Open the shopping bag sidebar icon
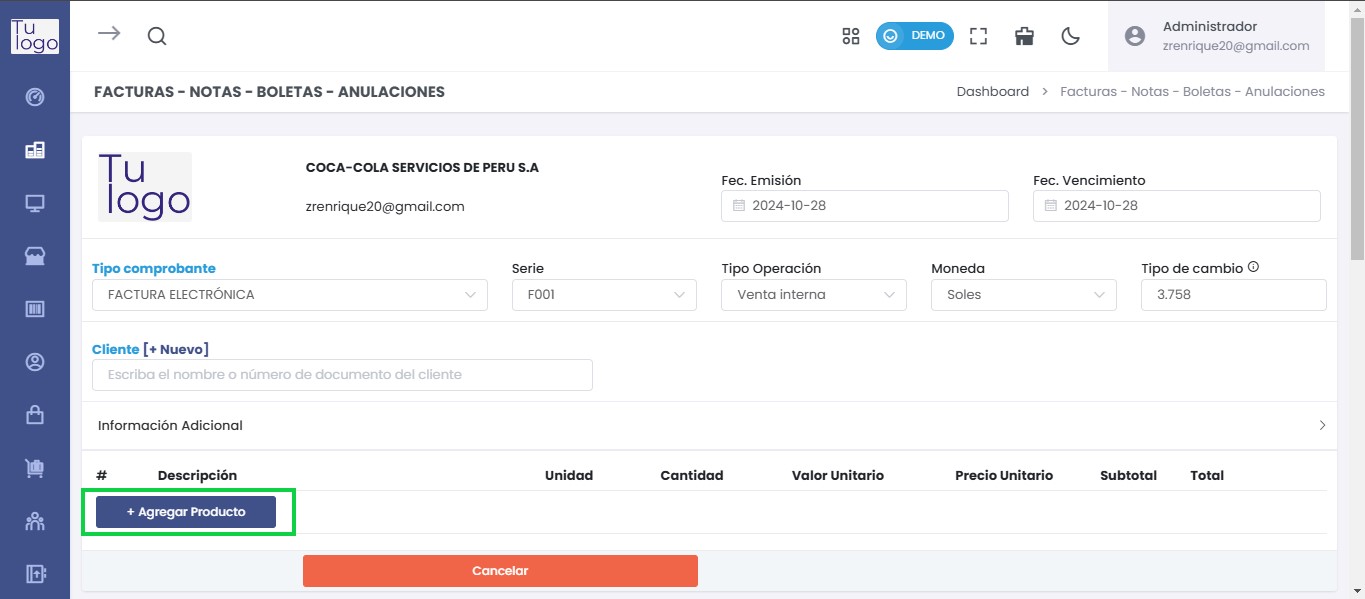This screenshot has height=599, width=1365. (35, 414)
